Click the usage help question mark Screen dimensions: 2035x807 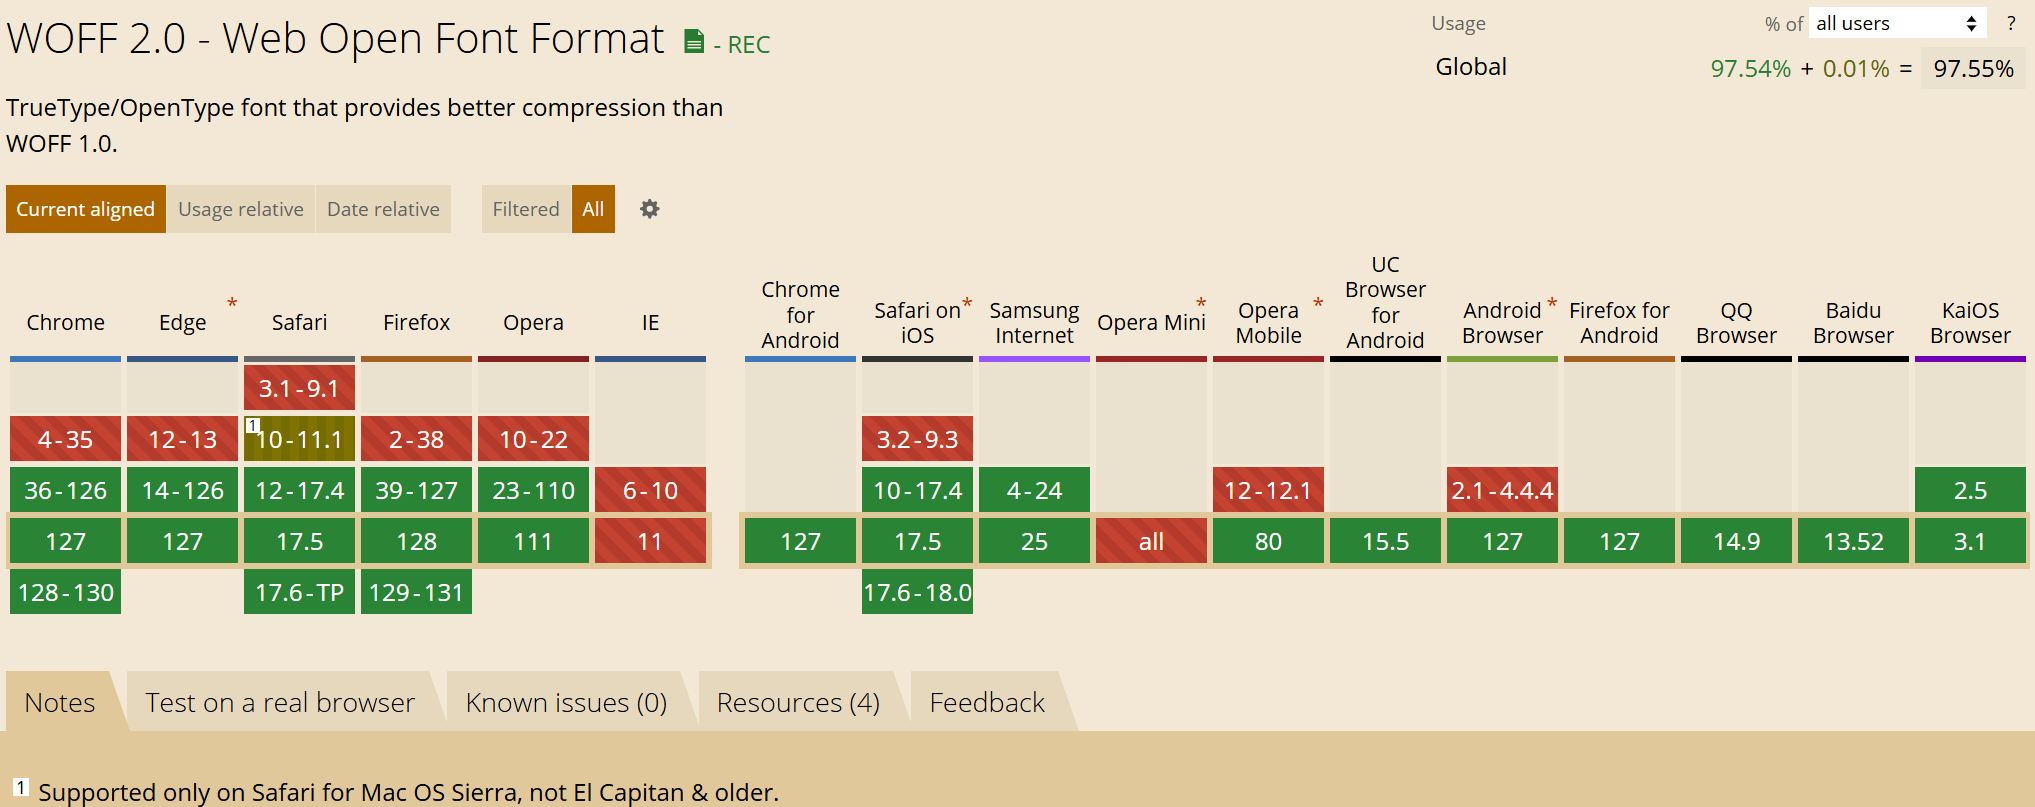coord(2011,23)
